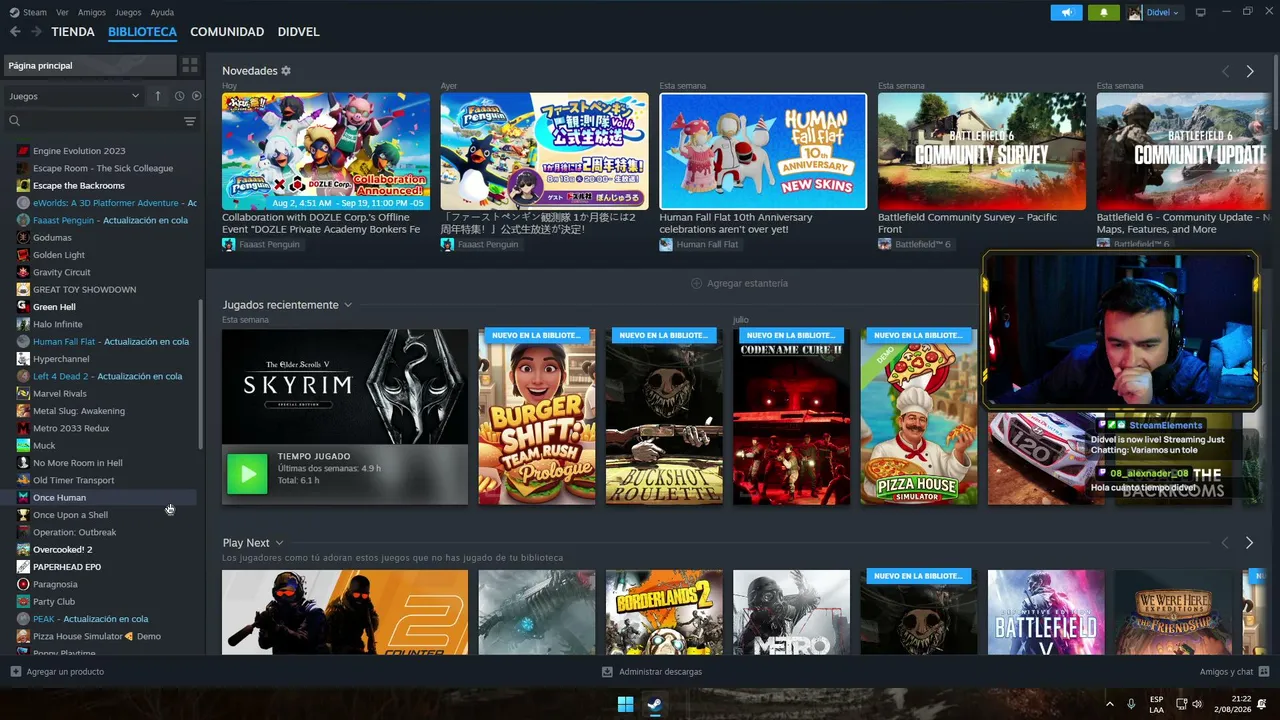
Task: Switch library to grid collections view
Action: pyautogui.click(x=190, y=65)
